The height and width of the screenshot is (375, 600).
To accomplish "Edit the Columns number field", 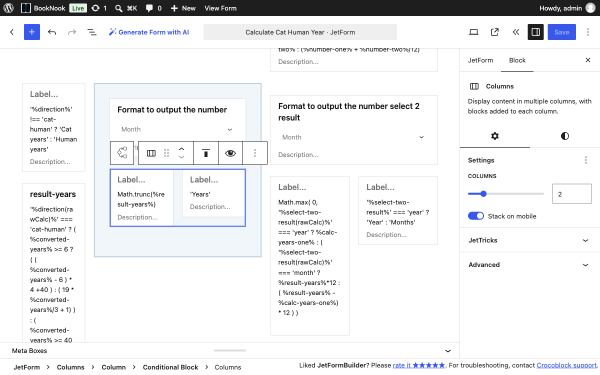I will point(572,194).
